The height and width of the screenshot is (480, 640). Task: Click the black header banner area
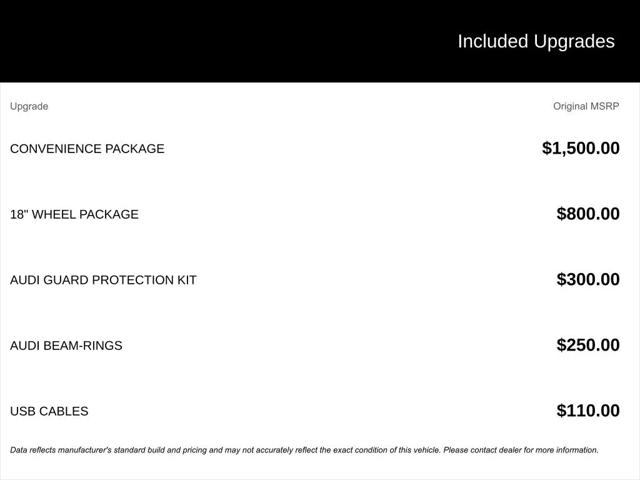coord(320,41)
